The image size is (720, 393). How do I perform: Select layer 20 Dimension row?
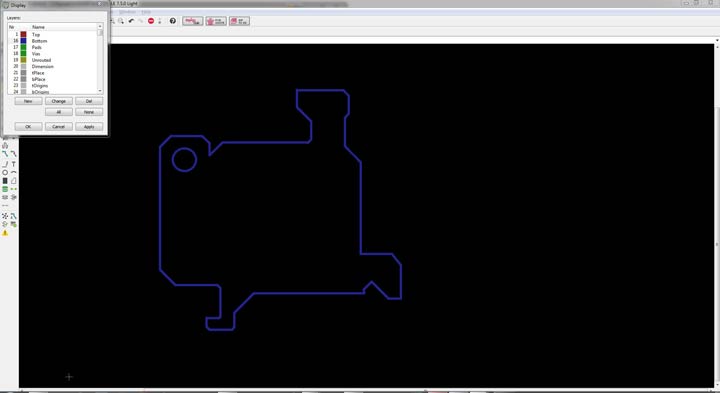point(52,67)
